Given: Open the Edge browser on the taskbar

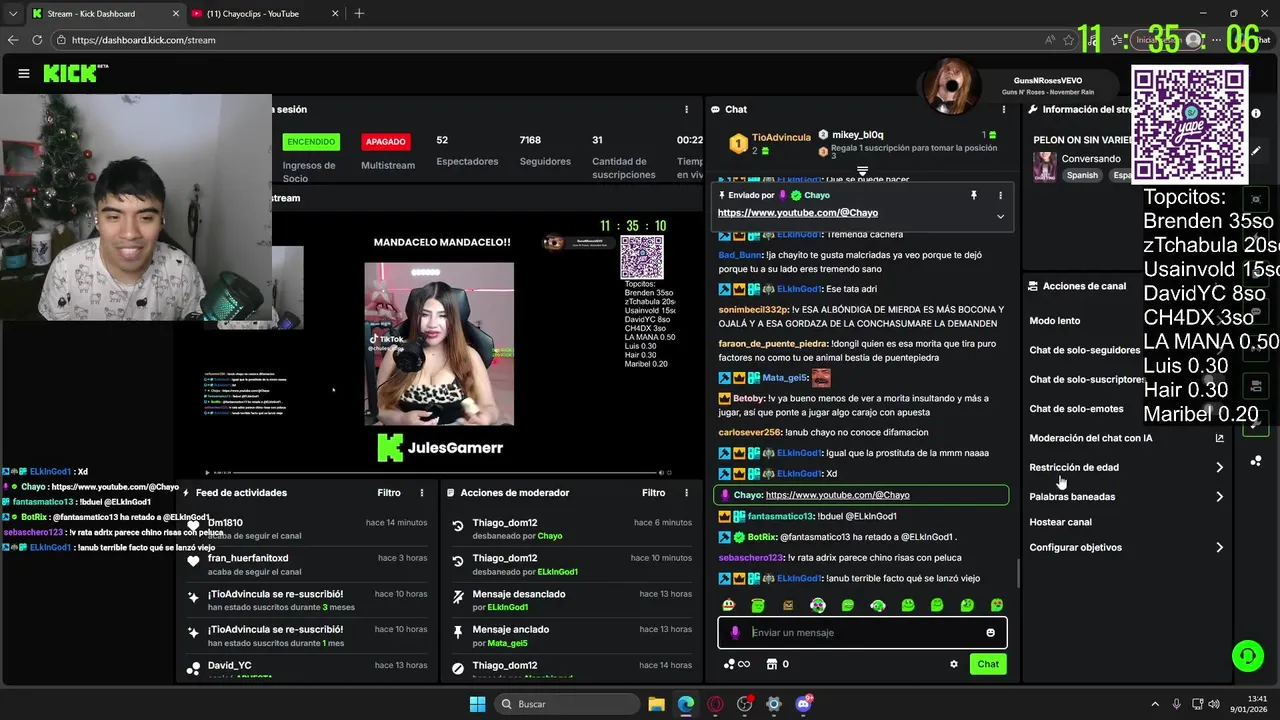Looking at the screenshot, I should tap(685, 704).
